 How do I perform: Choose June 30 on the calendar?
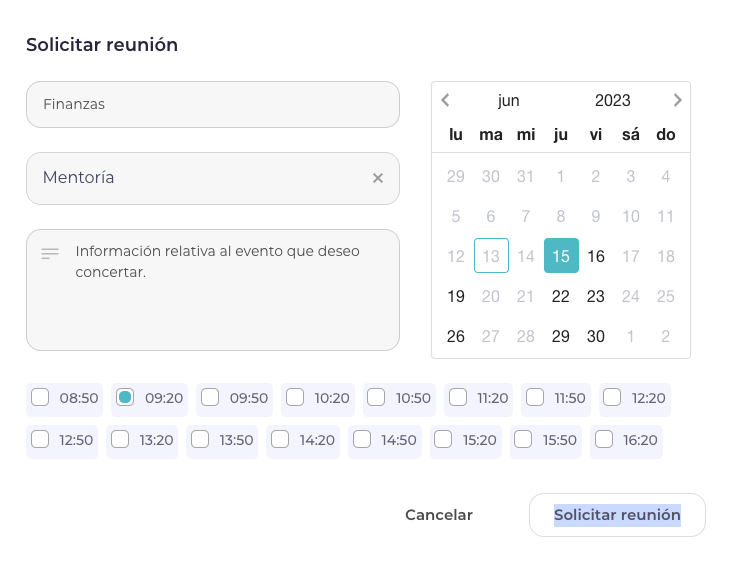[596, 336]
